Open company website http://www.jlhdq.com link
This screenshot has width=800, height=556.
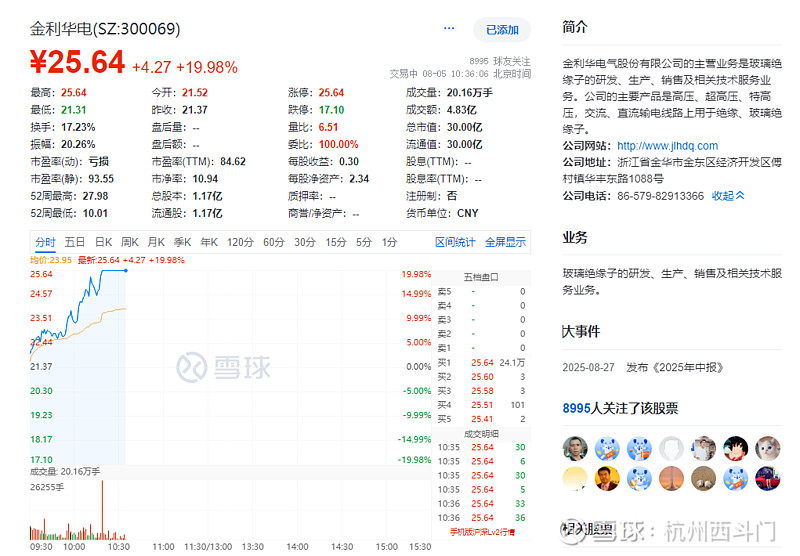667,146
